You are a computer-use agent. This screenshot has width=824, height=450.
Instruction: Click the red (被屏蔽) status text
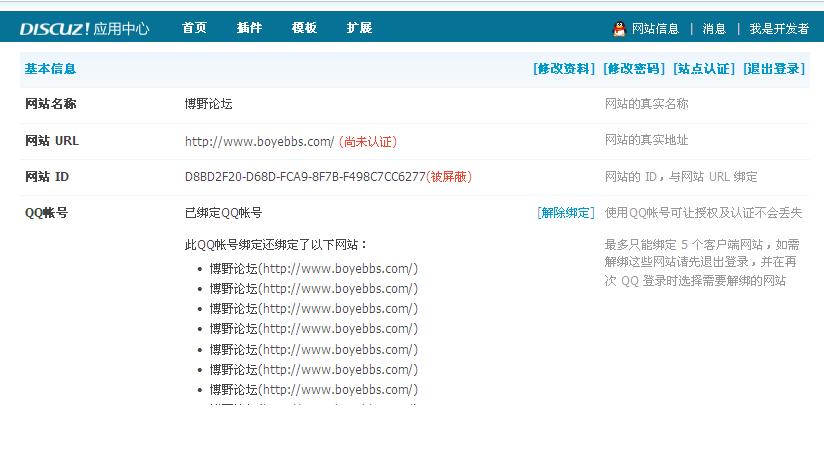coord(449,177)
